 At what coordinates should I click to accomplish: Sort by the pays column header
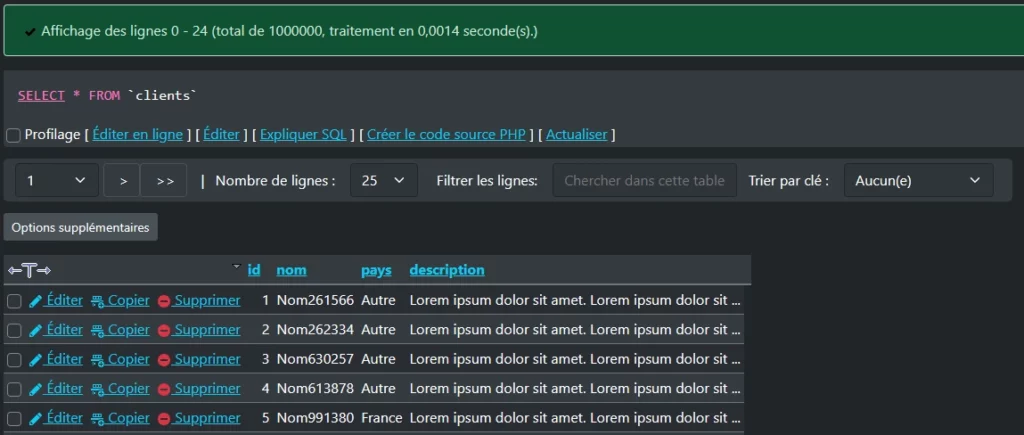376,270
